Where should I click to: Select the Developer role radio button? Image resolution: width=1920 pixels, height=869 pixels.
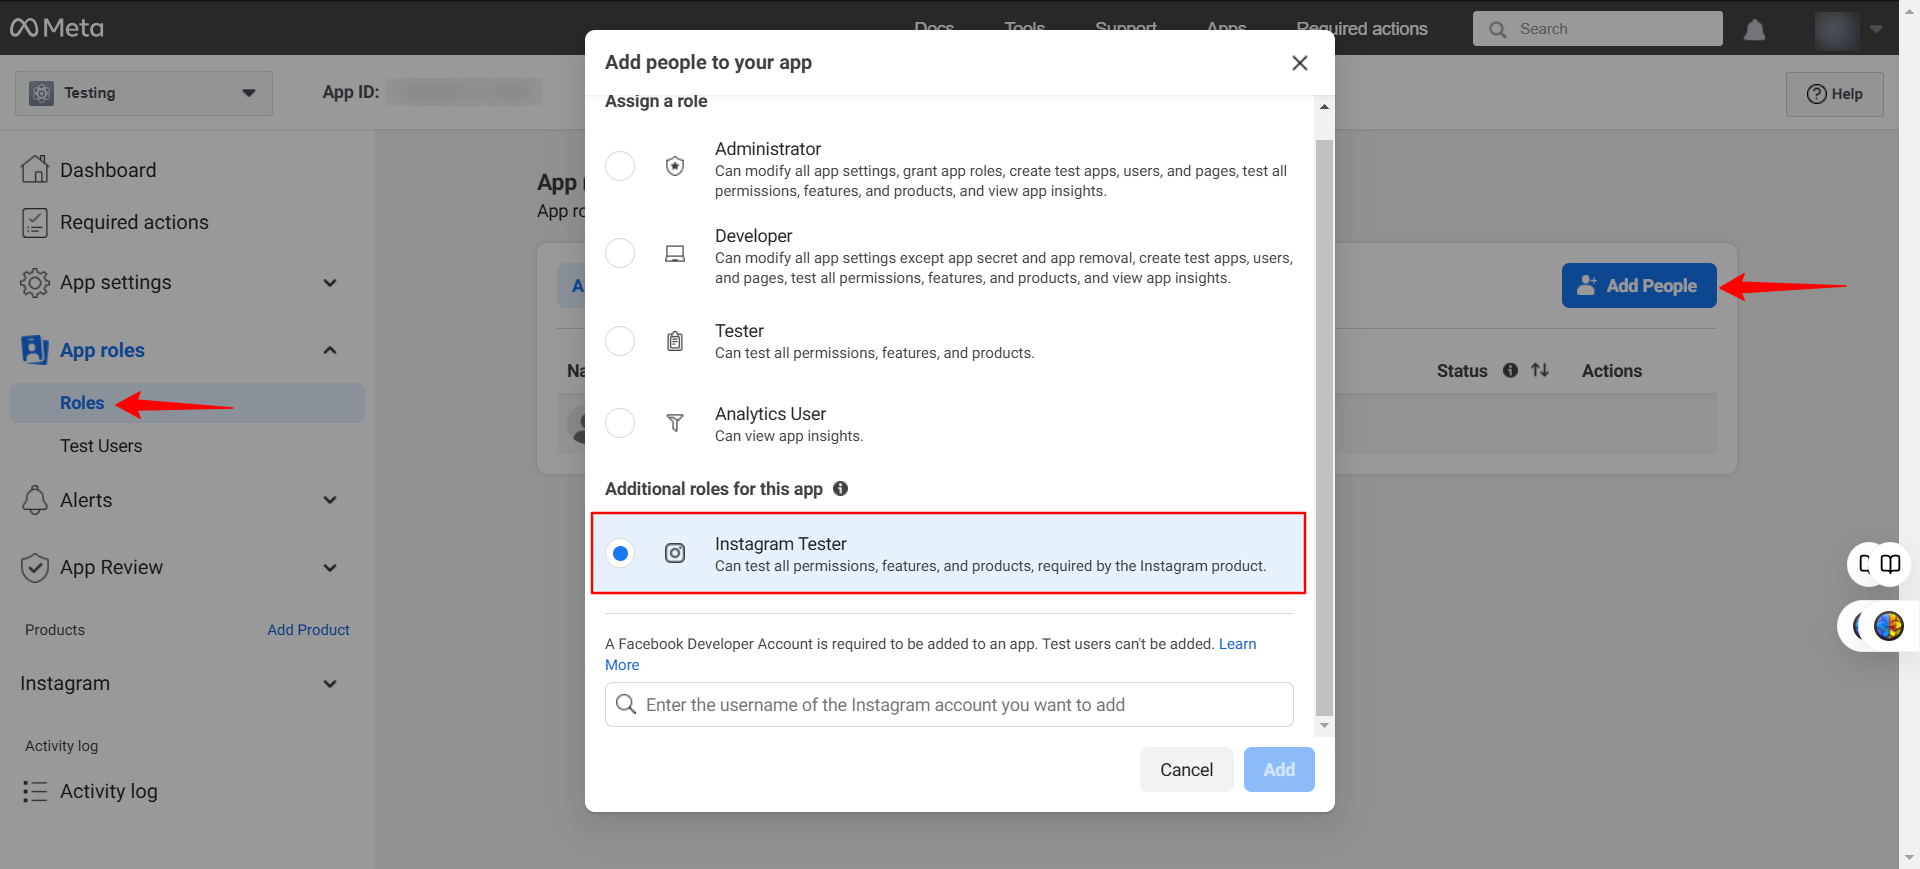click(x=620, y=253)
